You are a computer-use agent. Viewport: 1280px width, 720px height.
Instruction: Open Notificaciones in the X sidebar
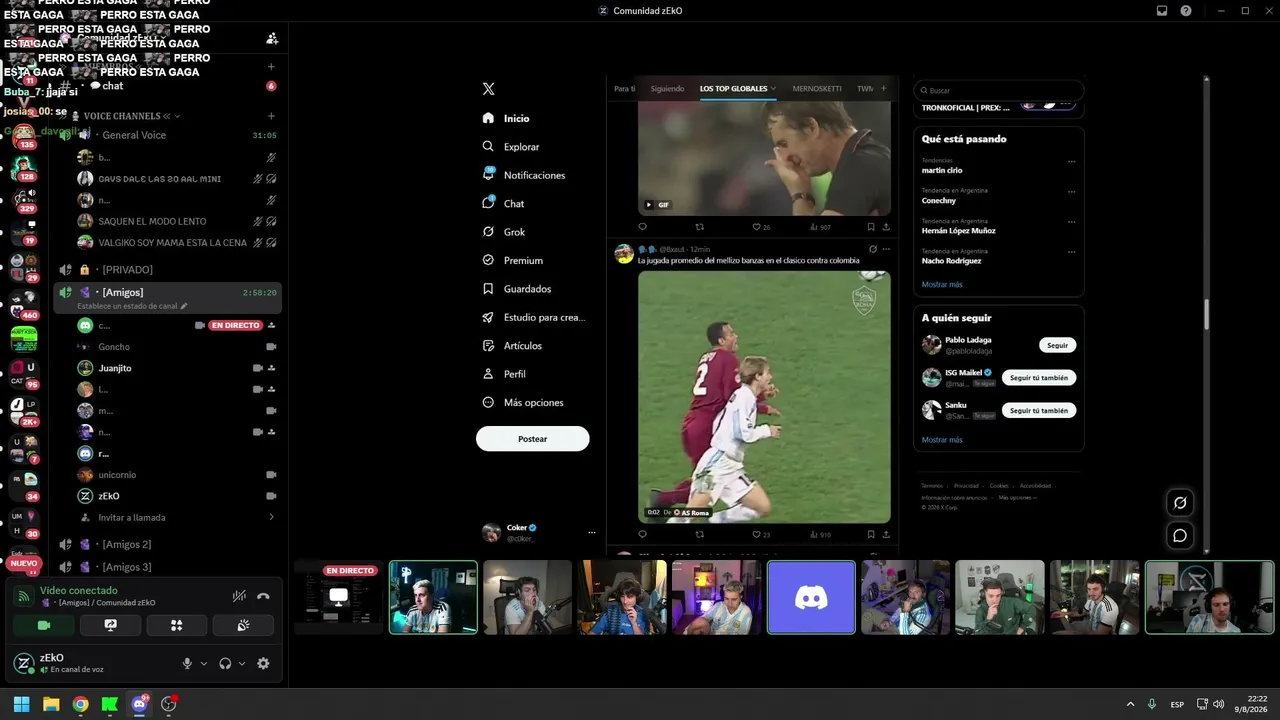(524, 175)
